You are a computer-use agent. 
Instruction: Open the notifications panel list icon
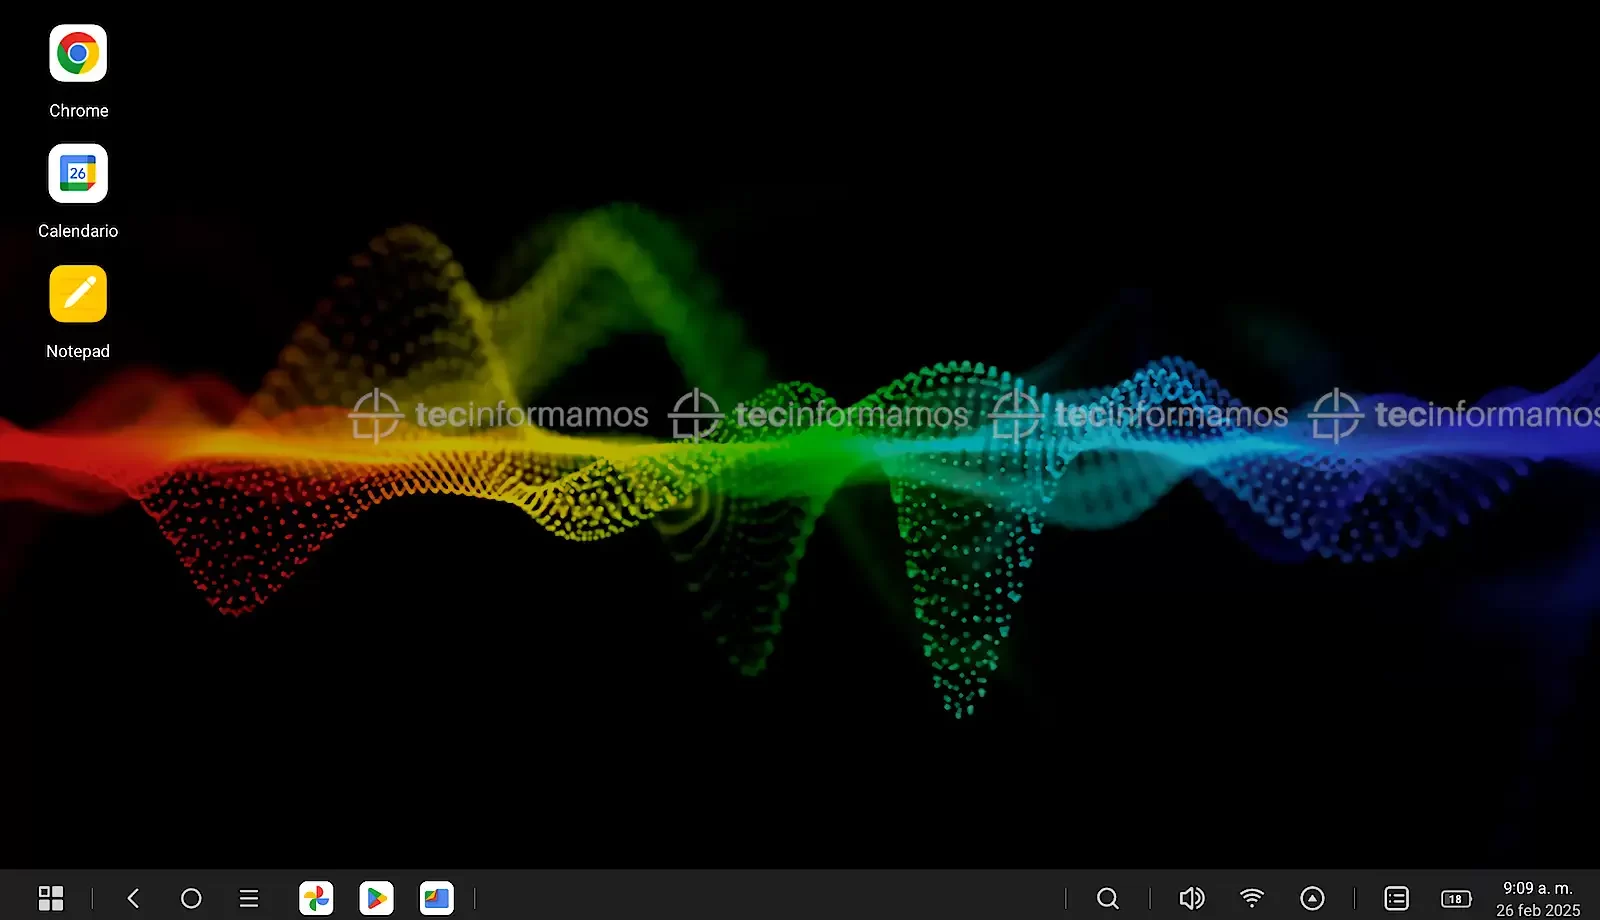(x=1396, y=898)
